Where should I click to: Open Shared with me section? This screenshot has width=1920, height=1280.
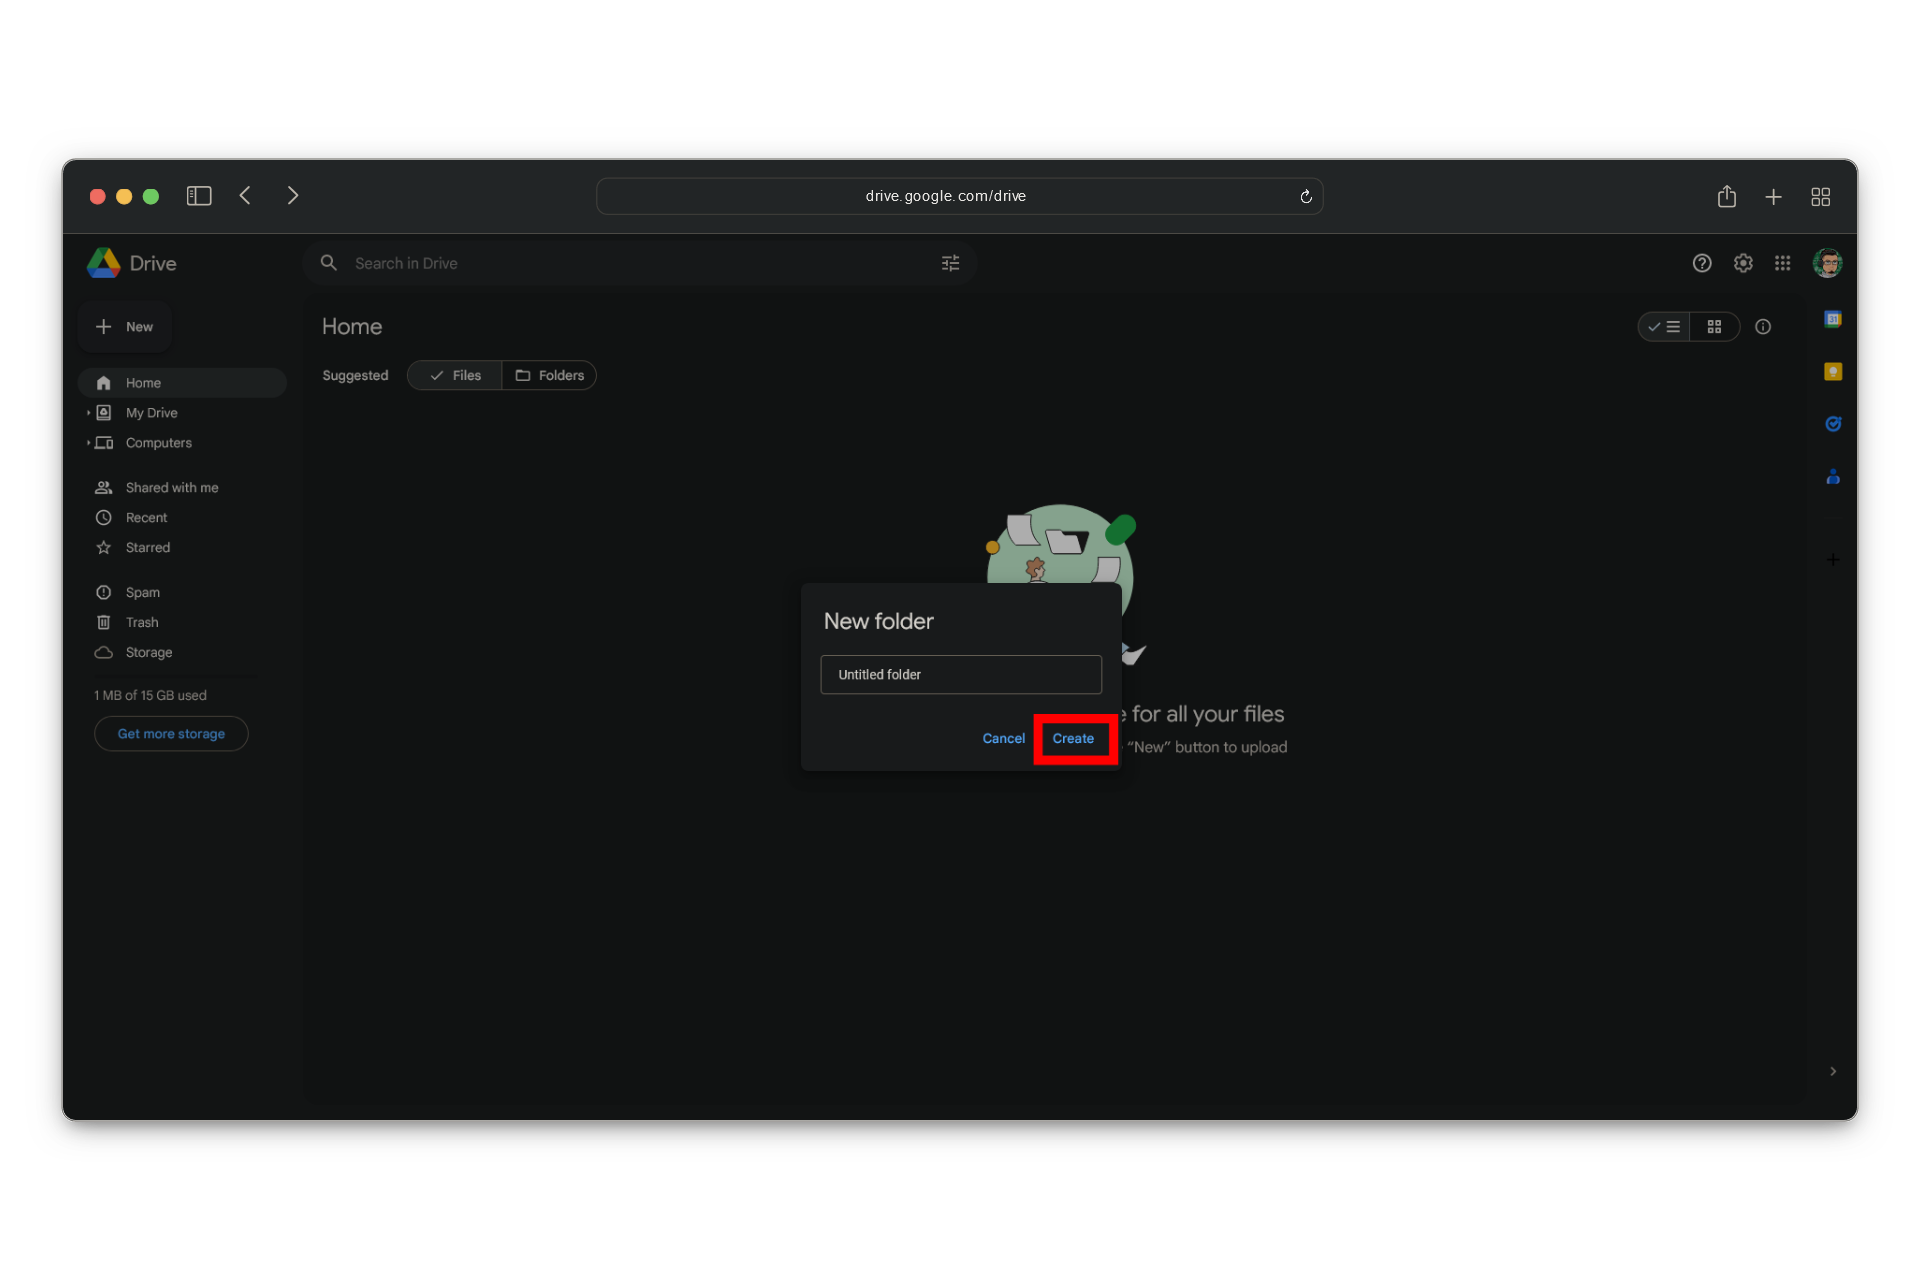171,488
